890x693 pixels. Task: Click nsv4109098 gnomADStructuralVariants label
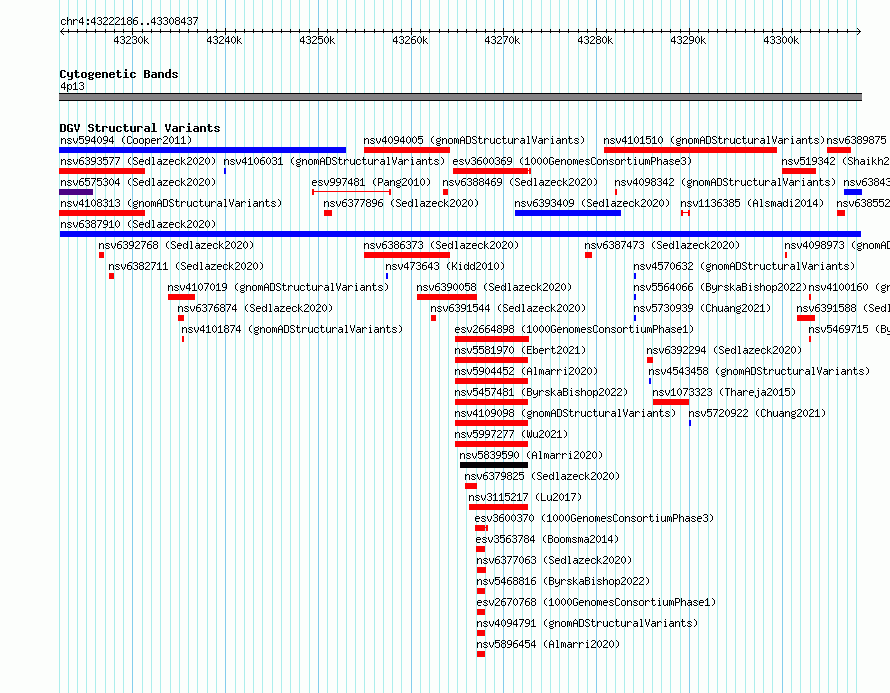[x=565, y=413]
